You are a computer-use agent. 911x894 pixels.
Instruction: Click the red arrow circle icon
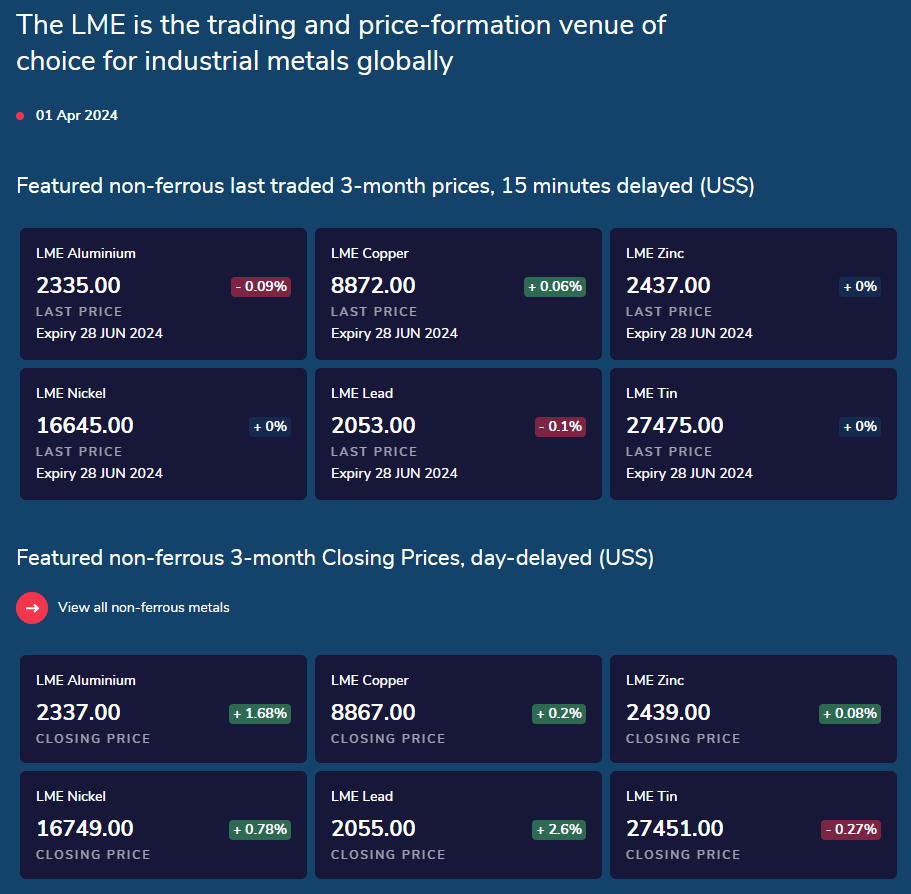point(32,608)
